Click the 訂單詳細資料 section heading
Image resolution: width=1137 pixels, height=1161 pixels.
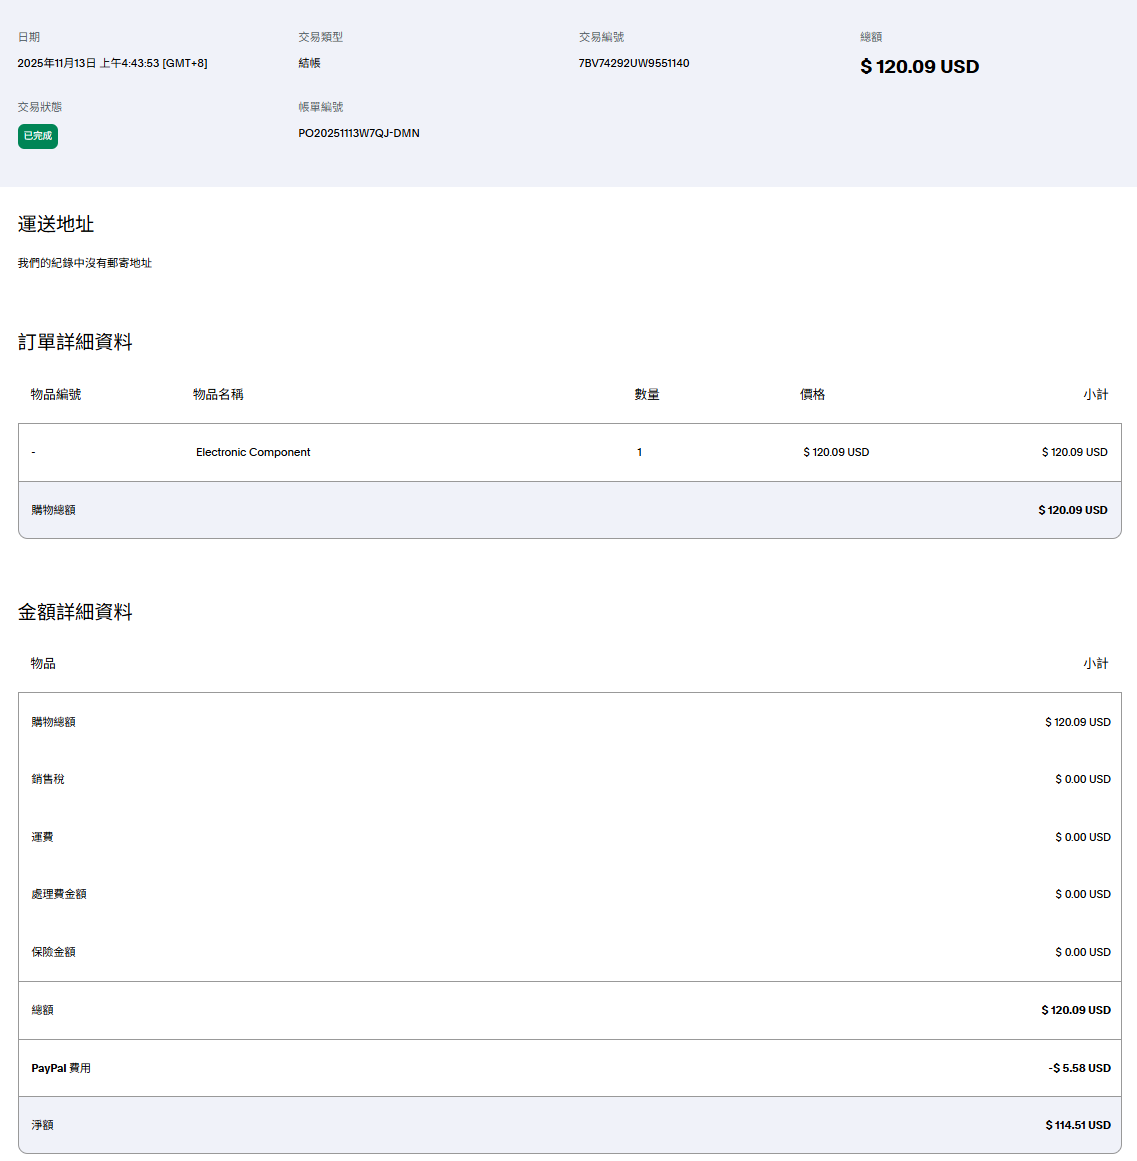[x=75, y=342]
